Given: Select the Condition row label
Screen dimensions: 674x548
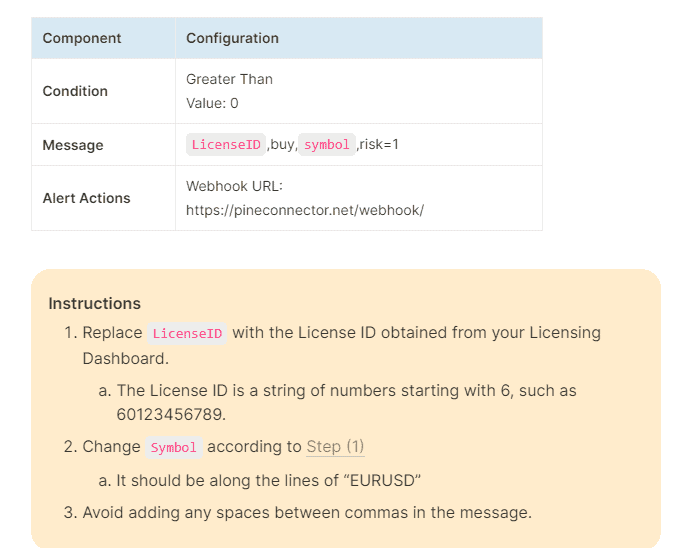Looking at the screenshot, I should [75, 91].
